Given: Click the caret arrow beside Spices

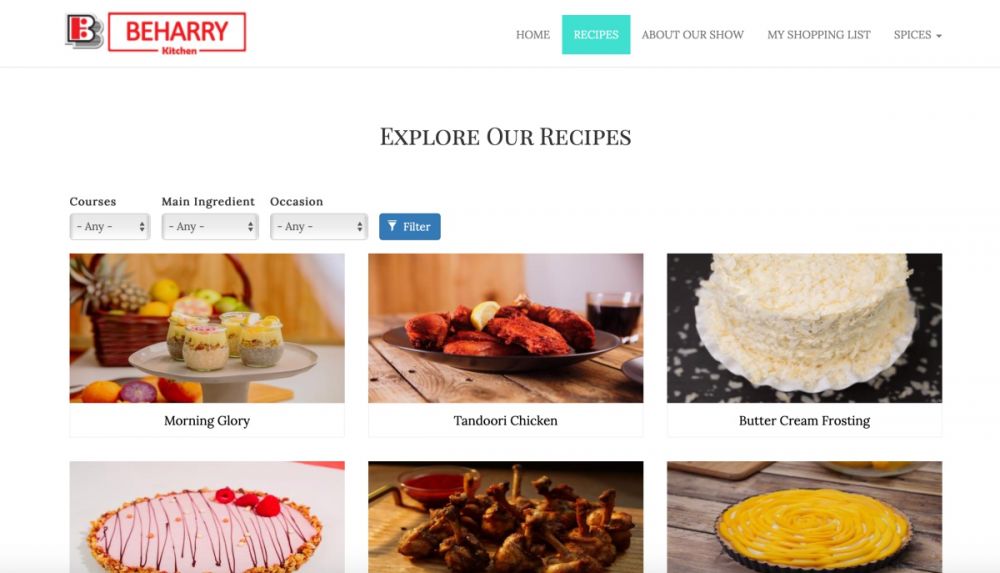Looking at the screenshot, I should coord(939,36).
